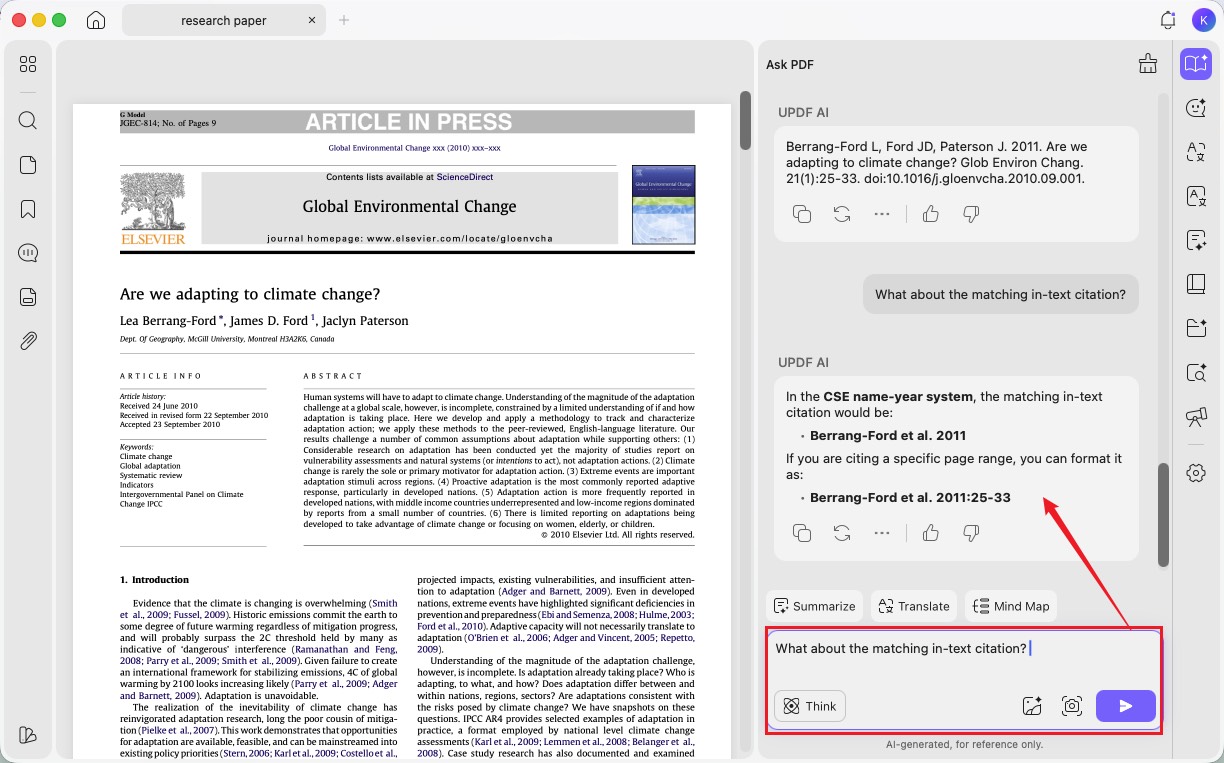Copy the first UPDF AI citation response
The width and height of the screenshot is (1224, 763).
coord(802,214)
